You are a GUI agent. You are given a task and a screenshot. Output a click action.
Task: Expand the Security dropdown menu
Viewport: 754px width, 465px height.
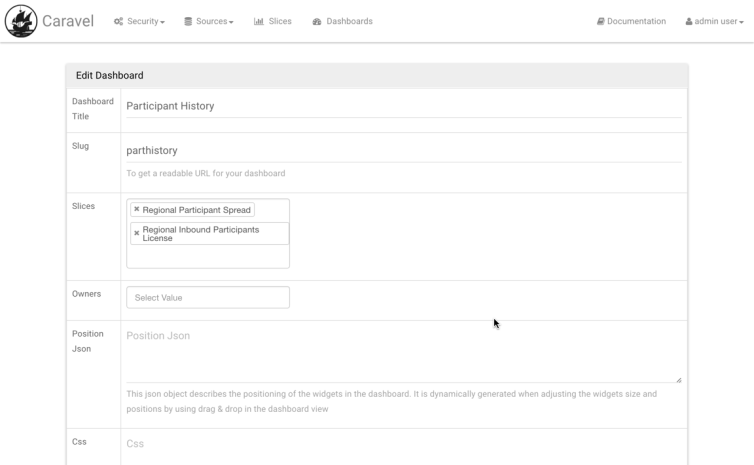point(145,22)
